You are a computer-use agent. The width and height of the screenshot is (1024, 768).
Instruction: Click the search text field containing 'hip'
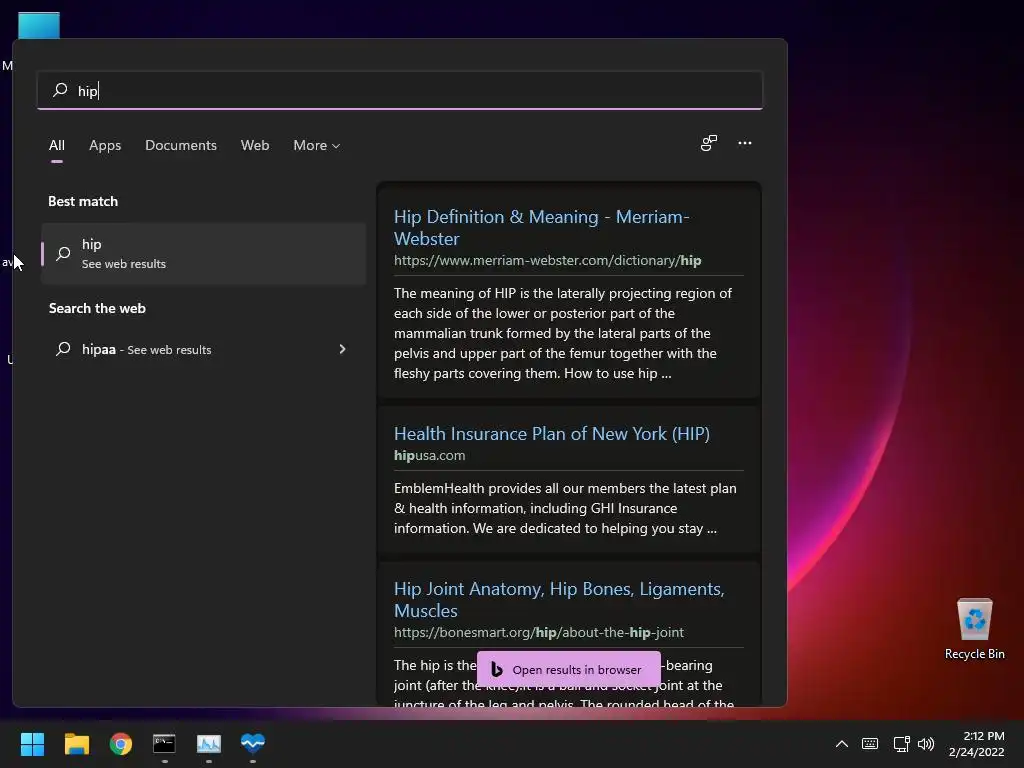[400, 90]
